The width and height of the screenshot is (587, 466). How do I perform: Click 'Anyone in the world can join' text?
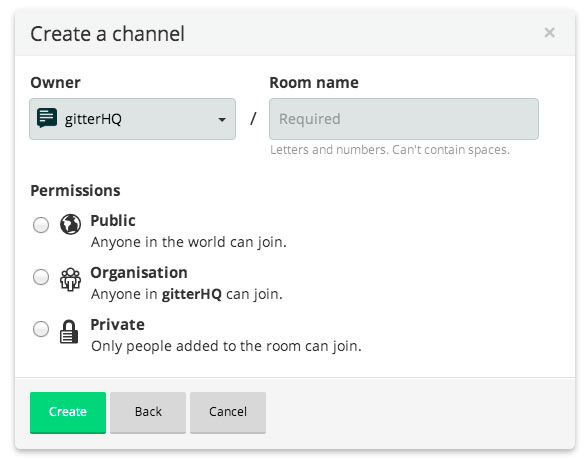[189, 242]
